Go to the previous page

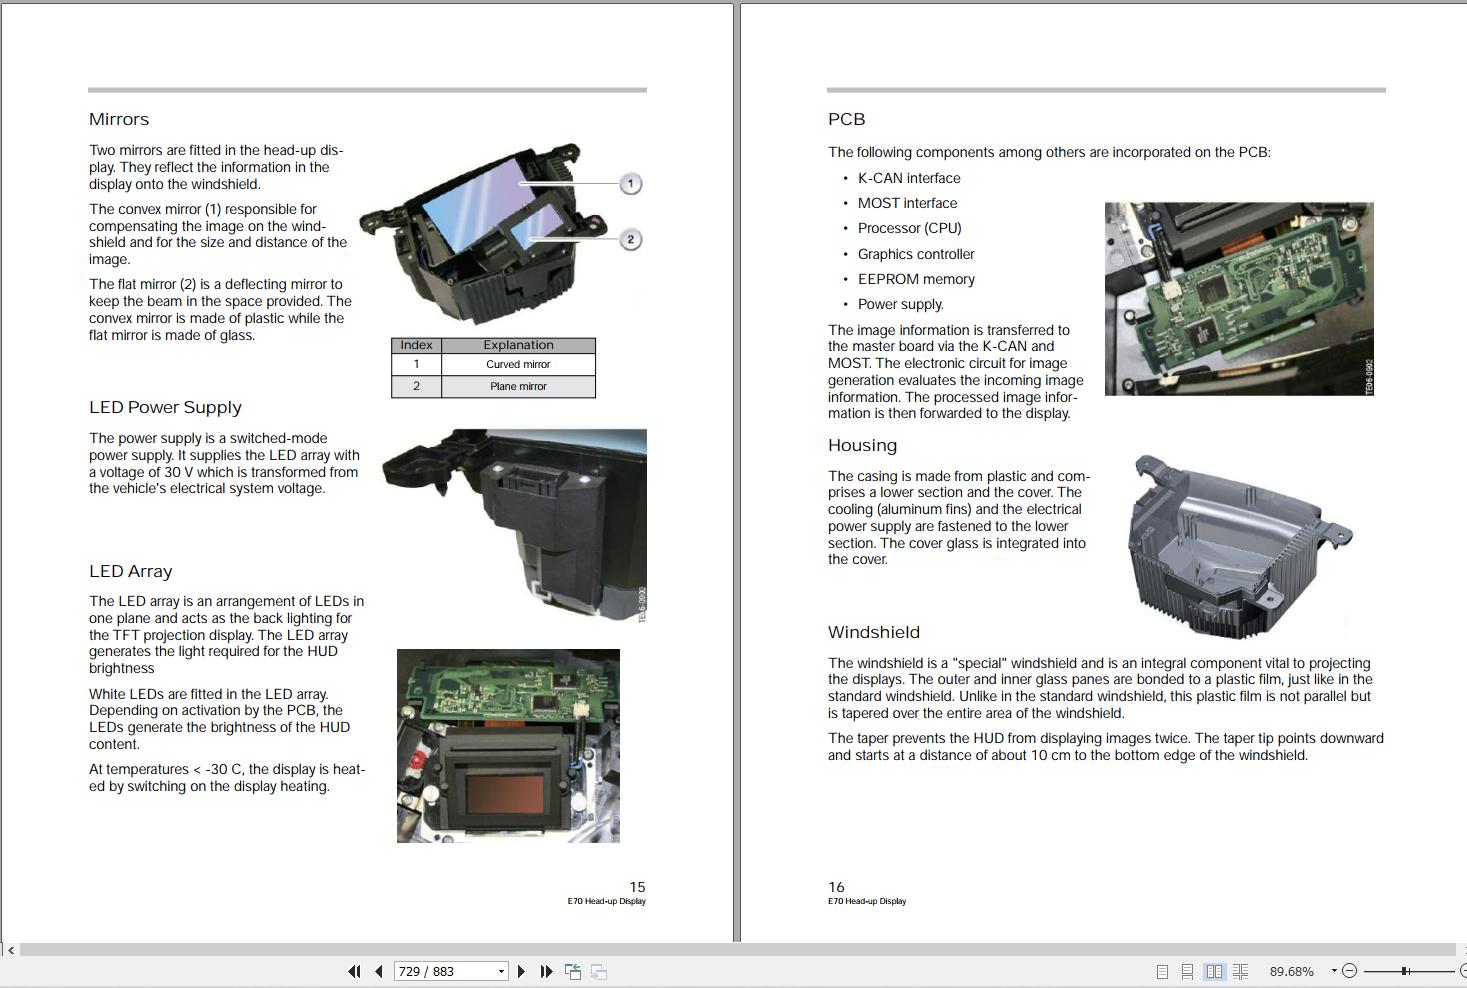pos(378,971)
